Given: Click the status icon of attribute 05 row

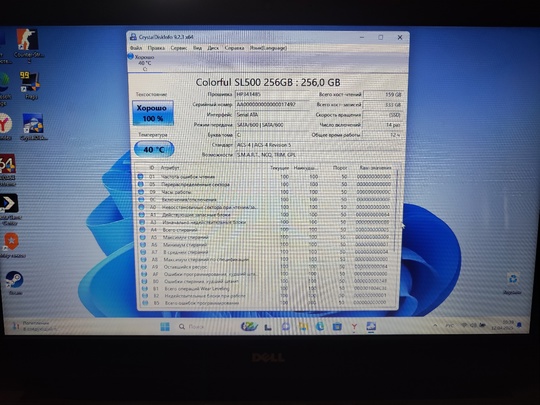Looking at the screenshot, I should point(141,184).
